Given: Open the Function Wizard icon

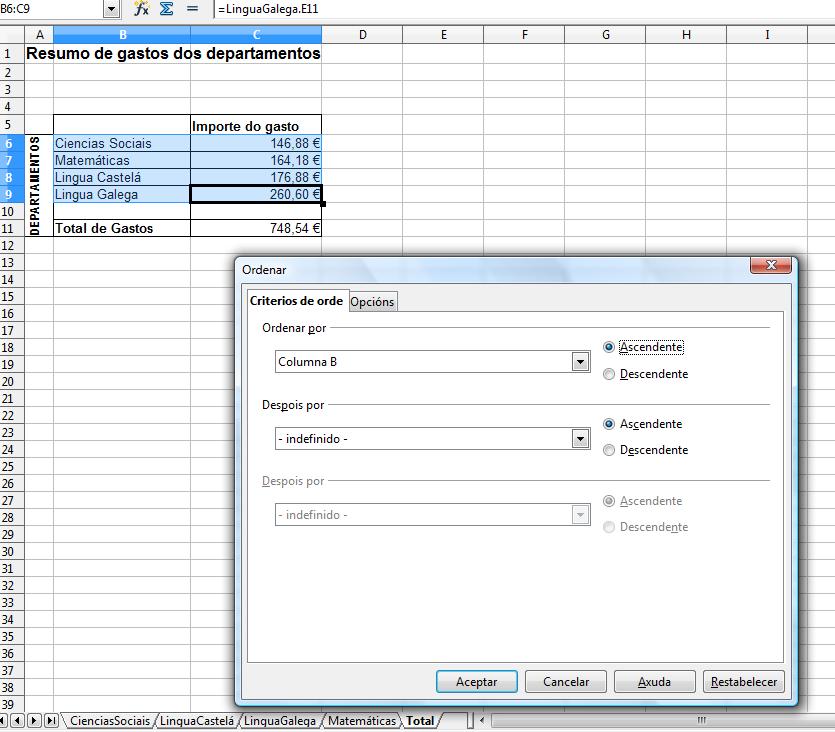Looking at the screenshot, I should point(141,9).
